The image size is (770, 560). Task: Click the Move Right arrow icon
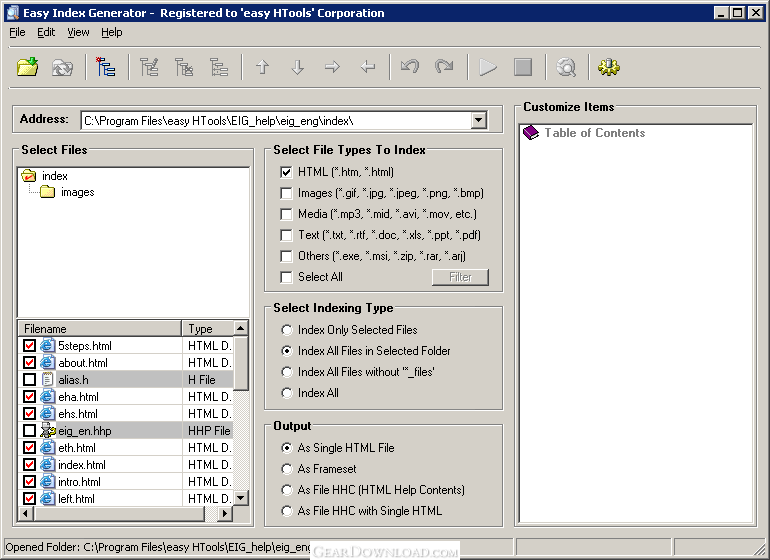[332, 67]
